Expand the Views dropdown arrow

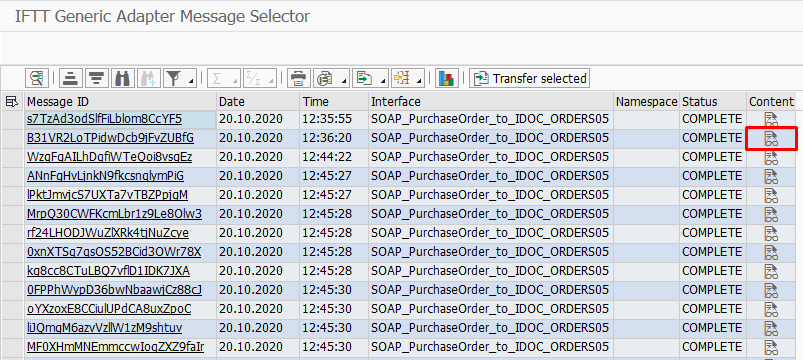(x=345, y=81)
